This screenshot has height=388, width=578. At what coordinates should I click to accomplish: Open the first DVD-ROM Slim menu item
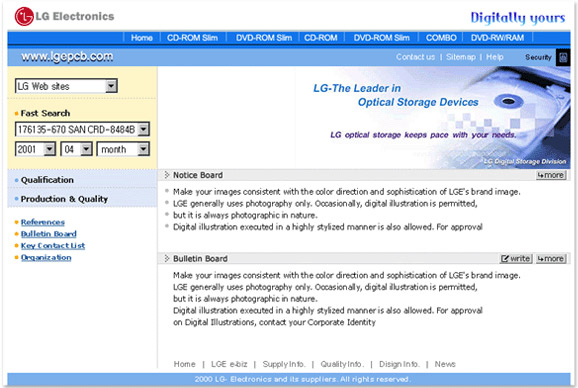click(x=264, y=38)
